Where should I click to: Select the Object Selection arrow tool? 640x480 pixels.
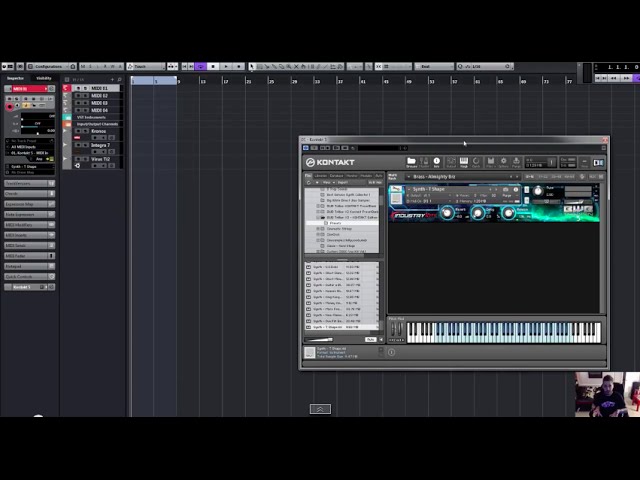(252, 66)
